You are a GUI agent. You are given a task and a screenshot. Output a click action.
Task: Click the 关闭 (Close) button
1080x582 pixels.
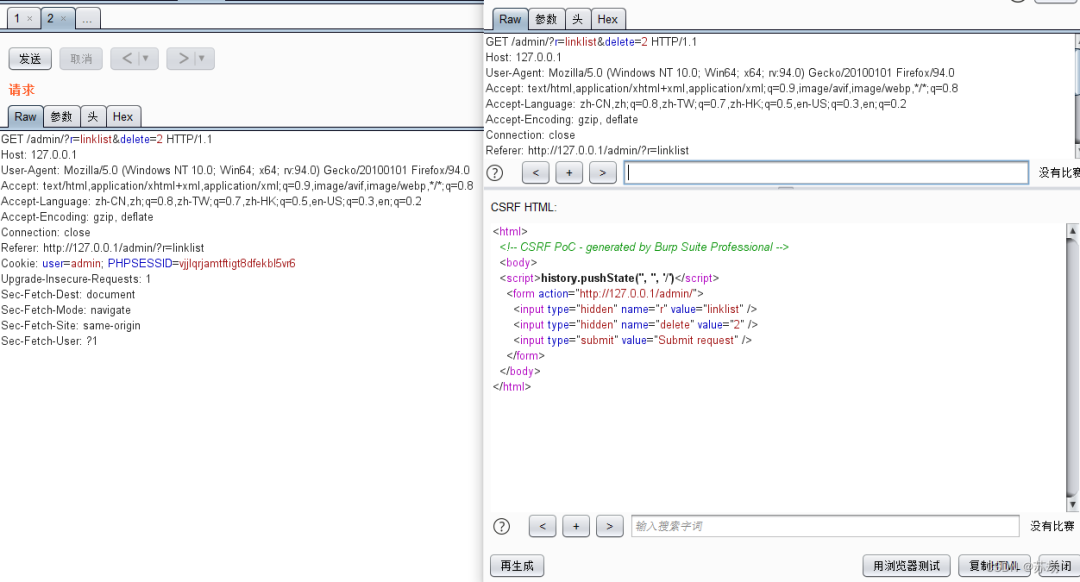tap(1059, 565)
